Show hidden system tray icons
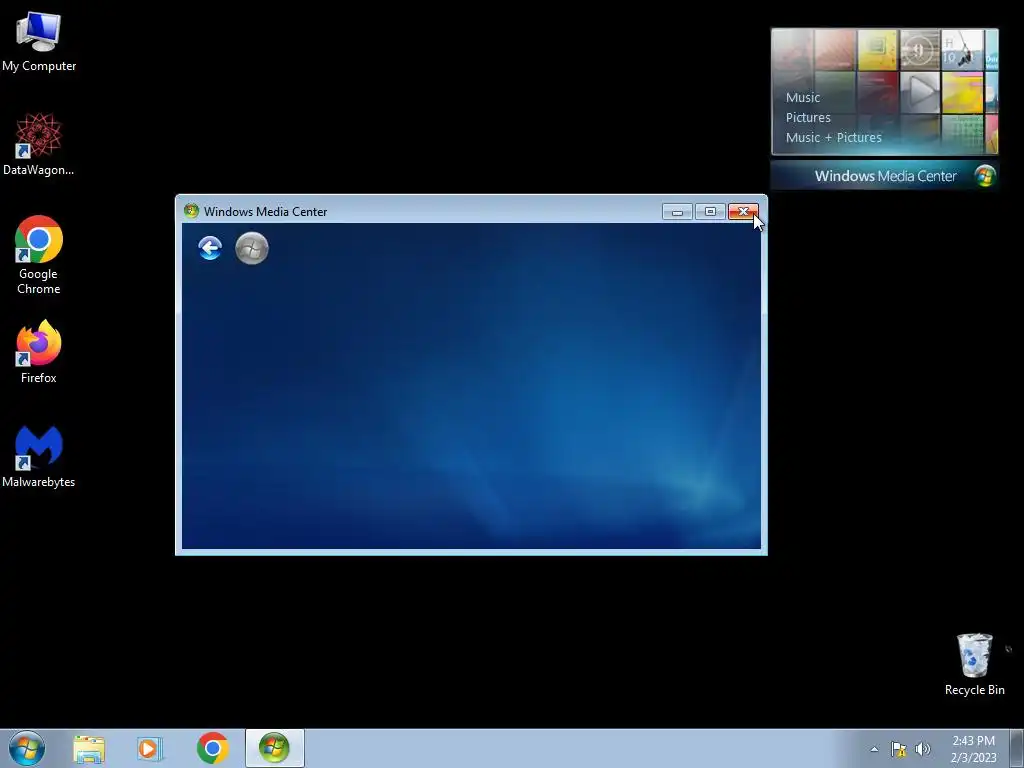1024x768 pixels. (x=874, y=749)
